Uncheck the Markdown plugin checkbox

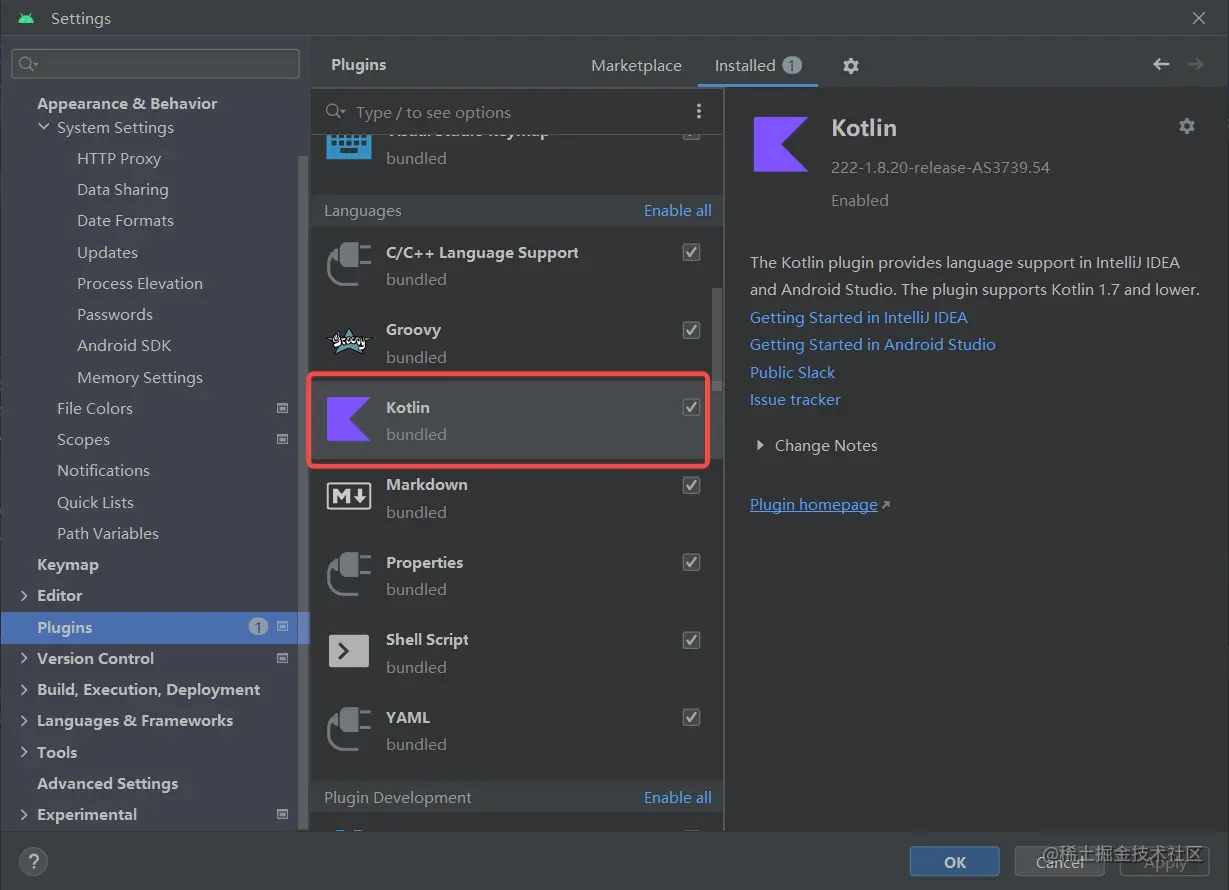tap(691, 485)
